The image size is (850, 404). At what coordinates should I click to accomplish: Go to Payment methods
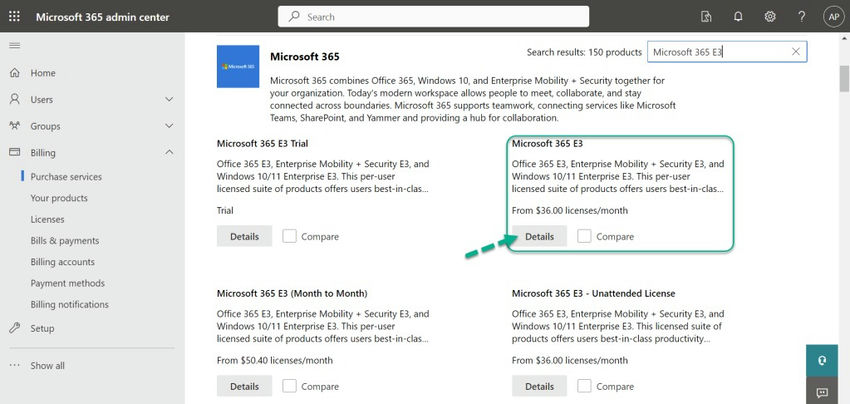[x=67, y=283]
